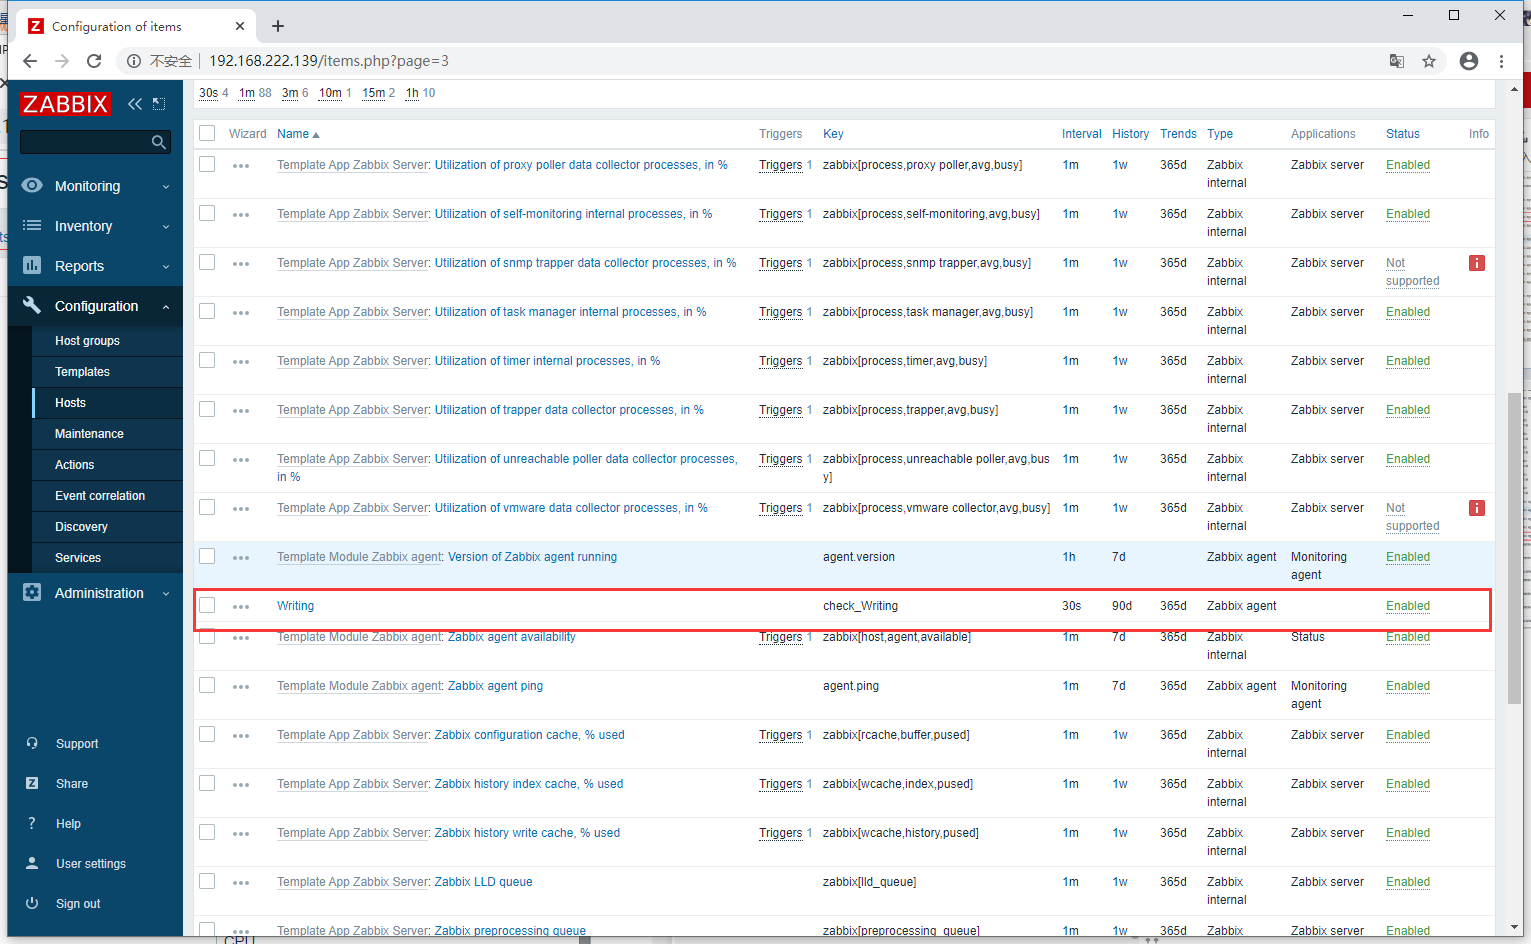Click the Zabbix logo in sidebar
This screenshot has width=1531, height=944.
click(65, 104)
